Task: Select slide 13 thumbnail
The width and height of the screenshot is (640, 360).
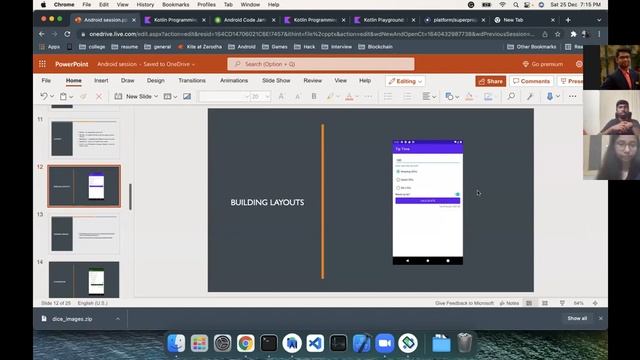Action: tap(84, 234)
